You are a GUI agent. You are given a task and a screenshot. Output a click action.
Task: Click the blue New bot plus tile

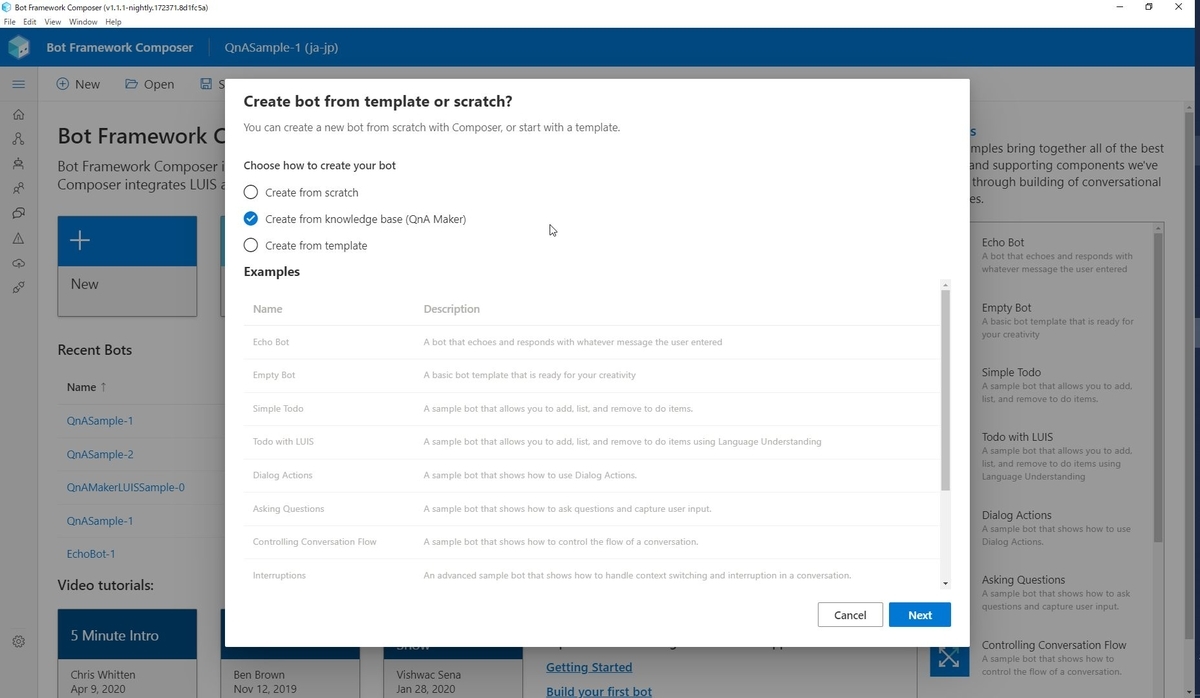pyautogui.click(x=127, y=266)
